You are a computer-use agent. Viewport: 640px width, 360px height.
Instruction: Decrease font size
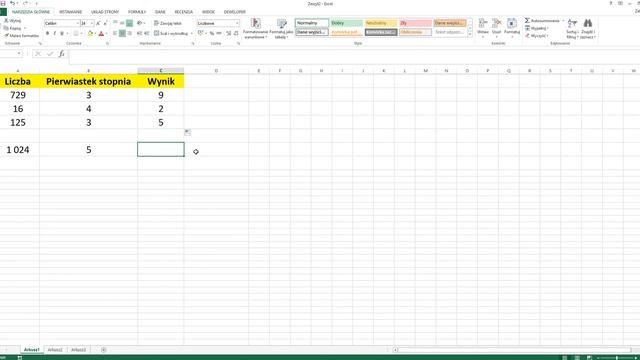click(105, 23)
